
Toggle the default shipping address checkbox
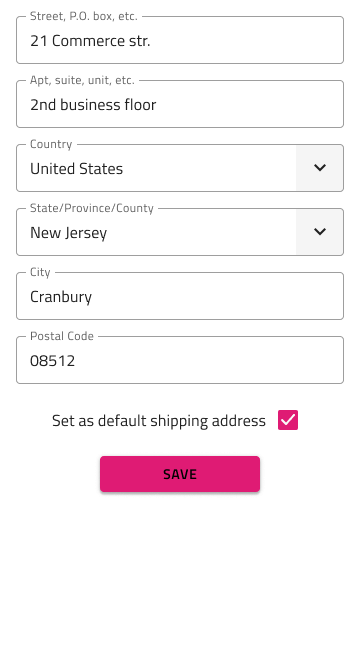click(288, 420)
